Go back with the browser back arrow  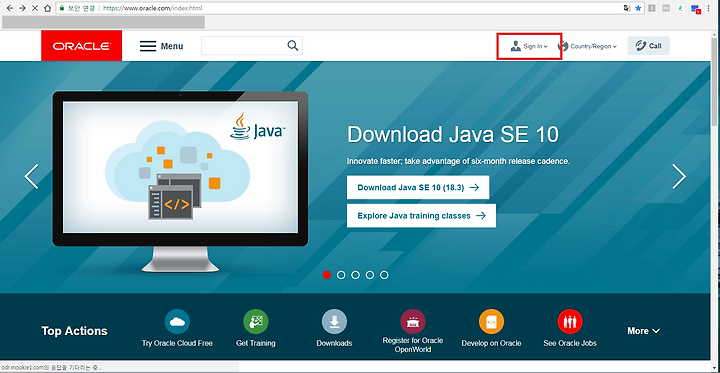tap(9, 8)
